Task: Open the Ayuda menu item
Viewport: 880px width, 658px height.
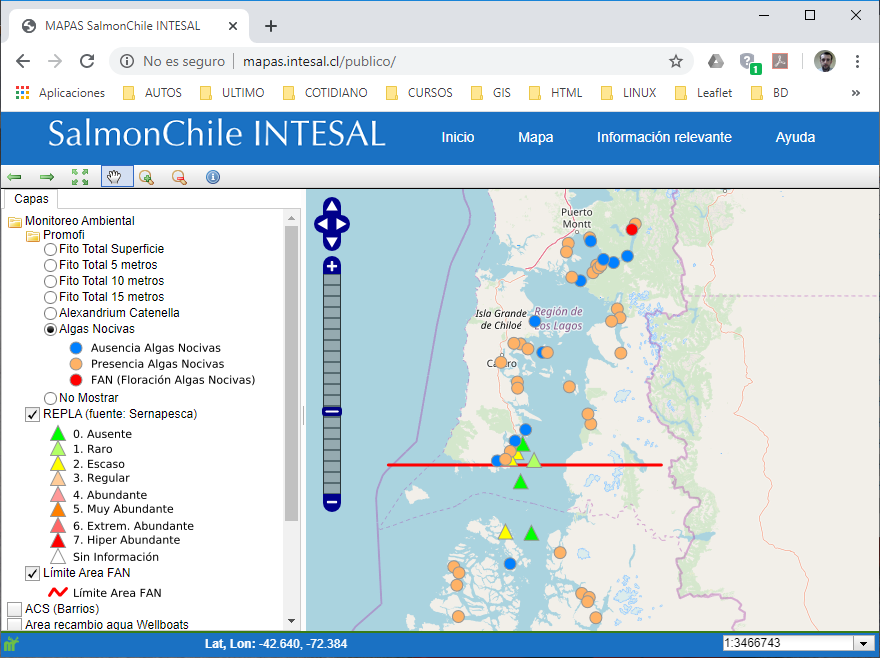Action: 795,137
